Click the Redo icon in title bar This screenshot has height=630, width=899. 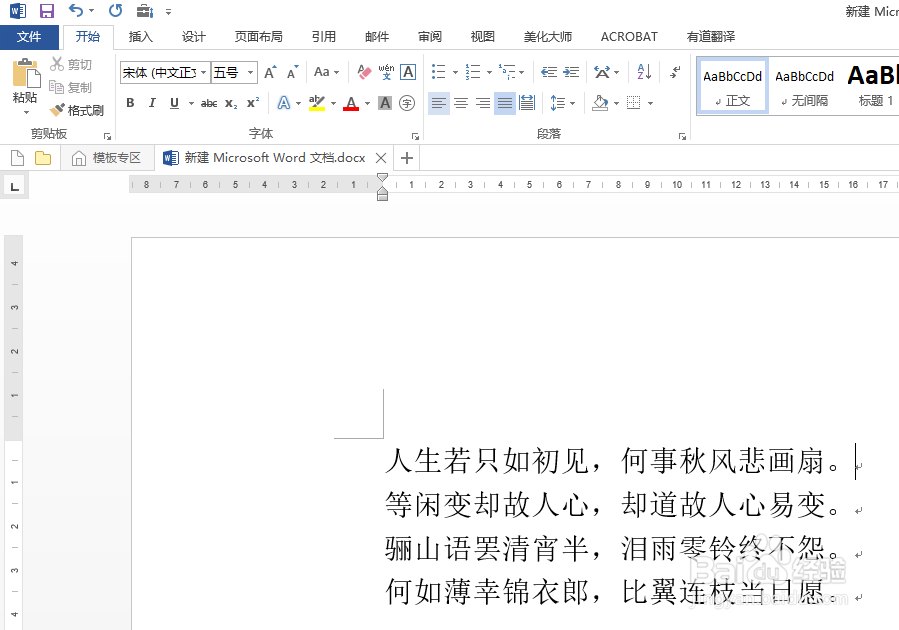pos(115,10)
